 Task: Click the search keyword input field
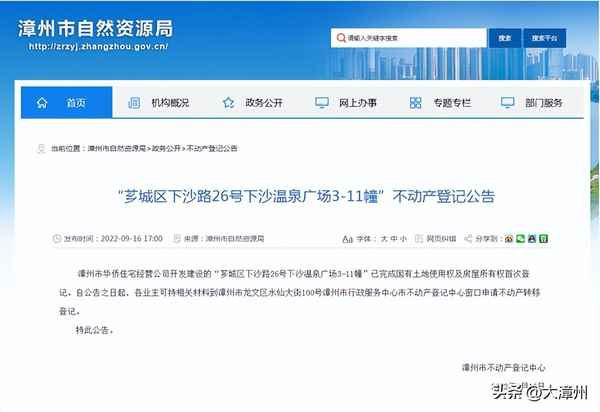point(409,38)
